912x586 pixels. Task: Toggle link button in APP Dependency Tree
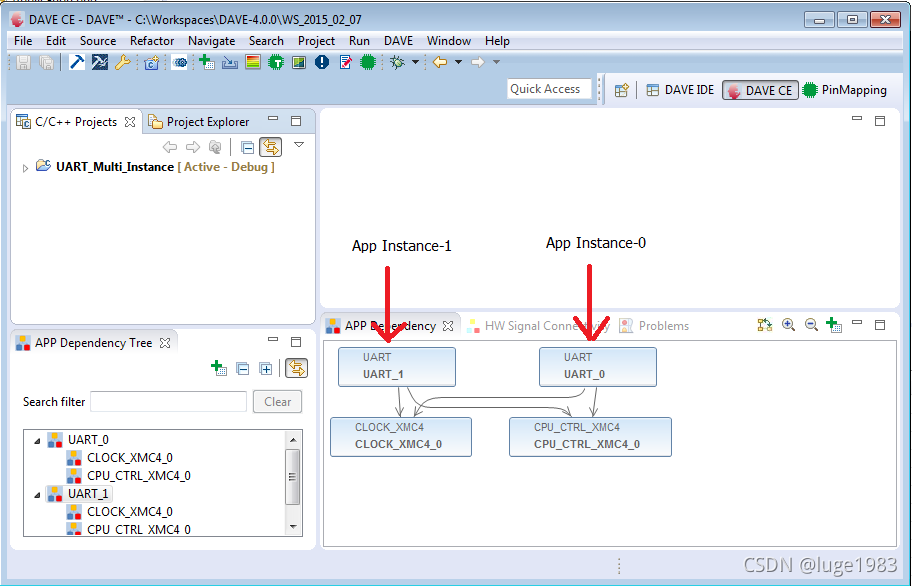297,369
